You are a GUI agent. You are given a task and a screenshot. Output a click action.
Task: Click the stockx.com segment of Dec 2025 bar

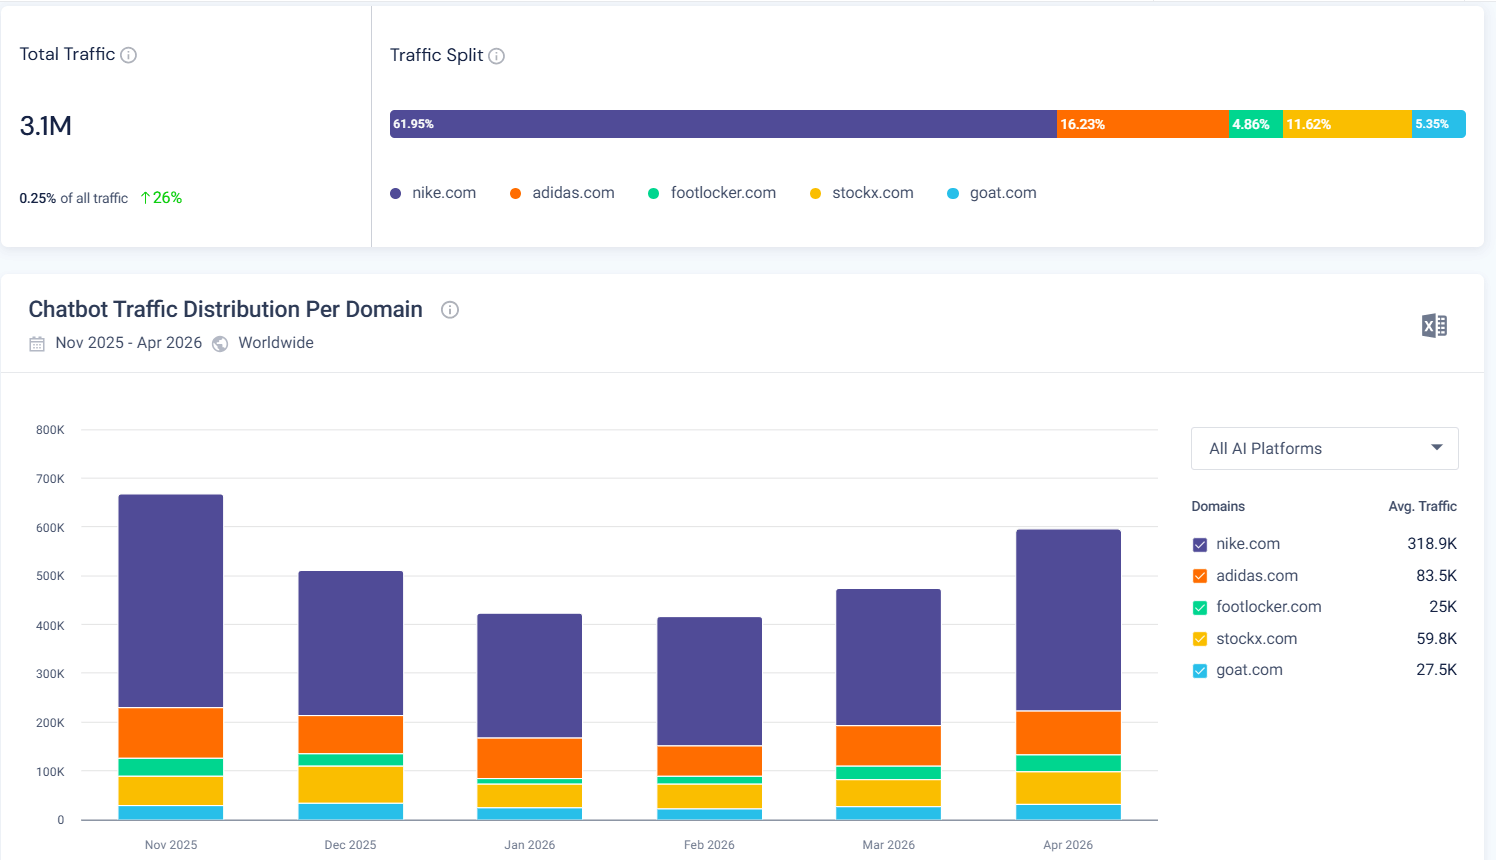tap(350, 785)
